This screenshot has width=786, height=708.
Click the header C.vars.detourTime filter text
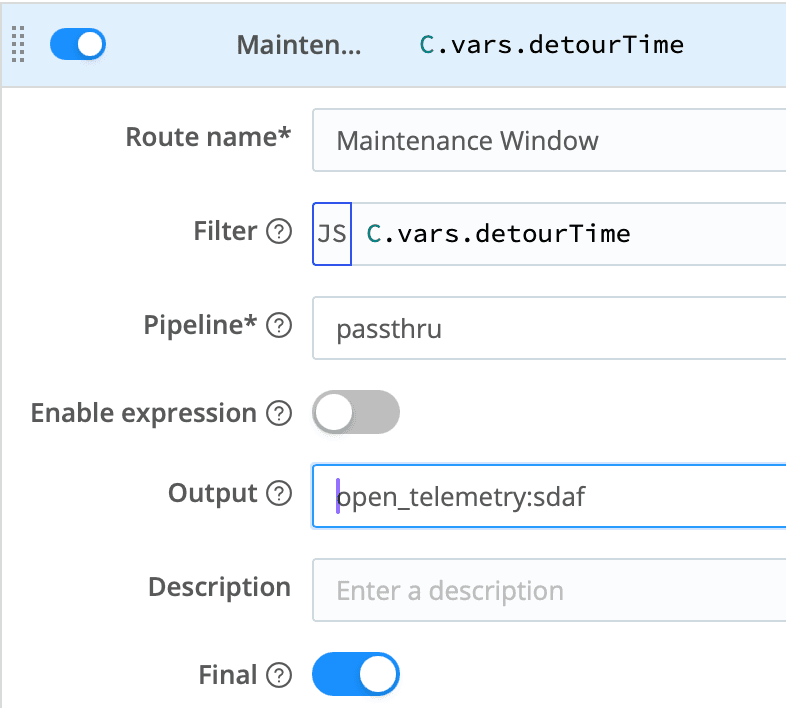(551, 45)
